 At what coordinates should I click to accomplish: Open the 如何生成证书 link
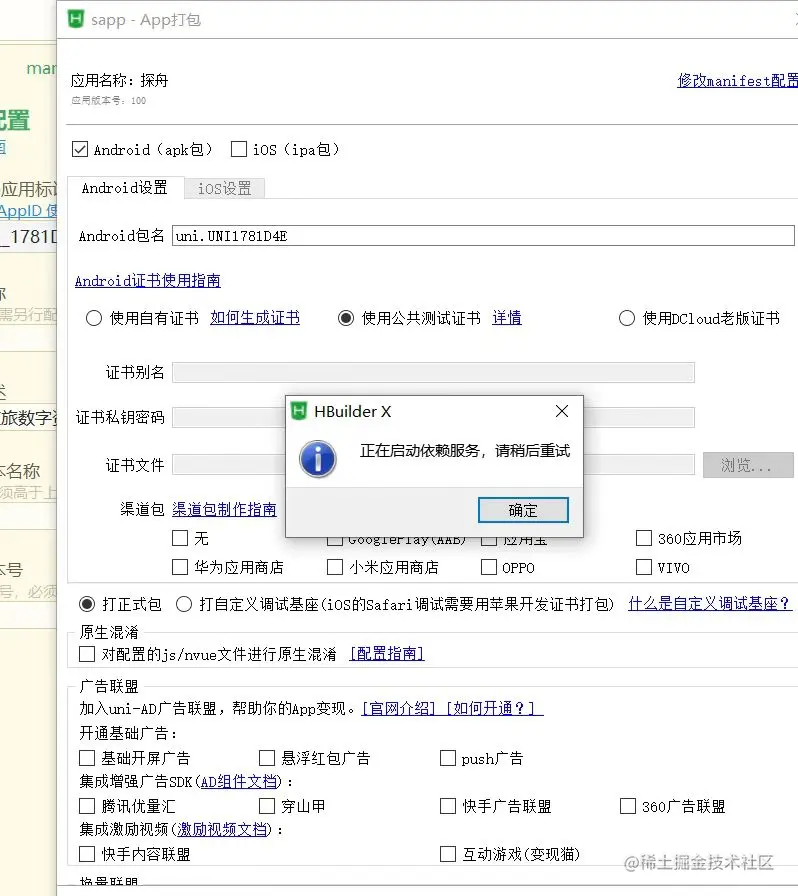point(255,318)
